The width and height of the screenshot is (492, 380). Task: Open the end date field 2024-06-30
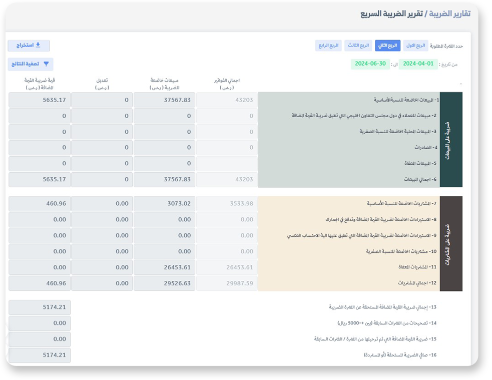370,64
